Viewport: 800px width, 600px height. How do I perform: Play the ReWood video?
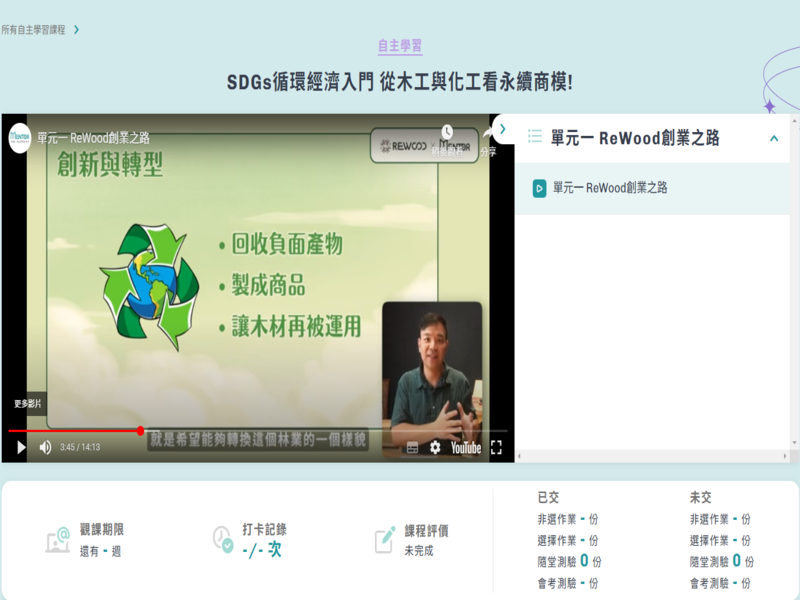click(20, 447)
